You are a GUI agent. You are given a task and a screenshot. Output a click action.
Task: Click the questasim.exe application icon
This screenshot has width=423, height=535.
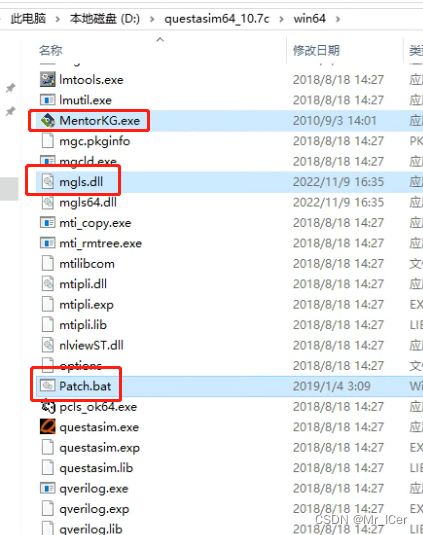(47, 427)
